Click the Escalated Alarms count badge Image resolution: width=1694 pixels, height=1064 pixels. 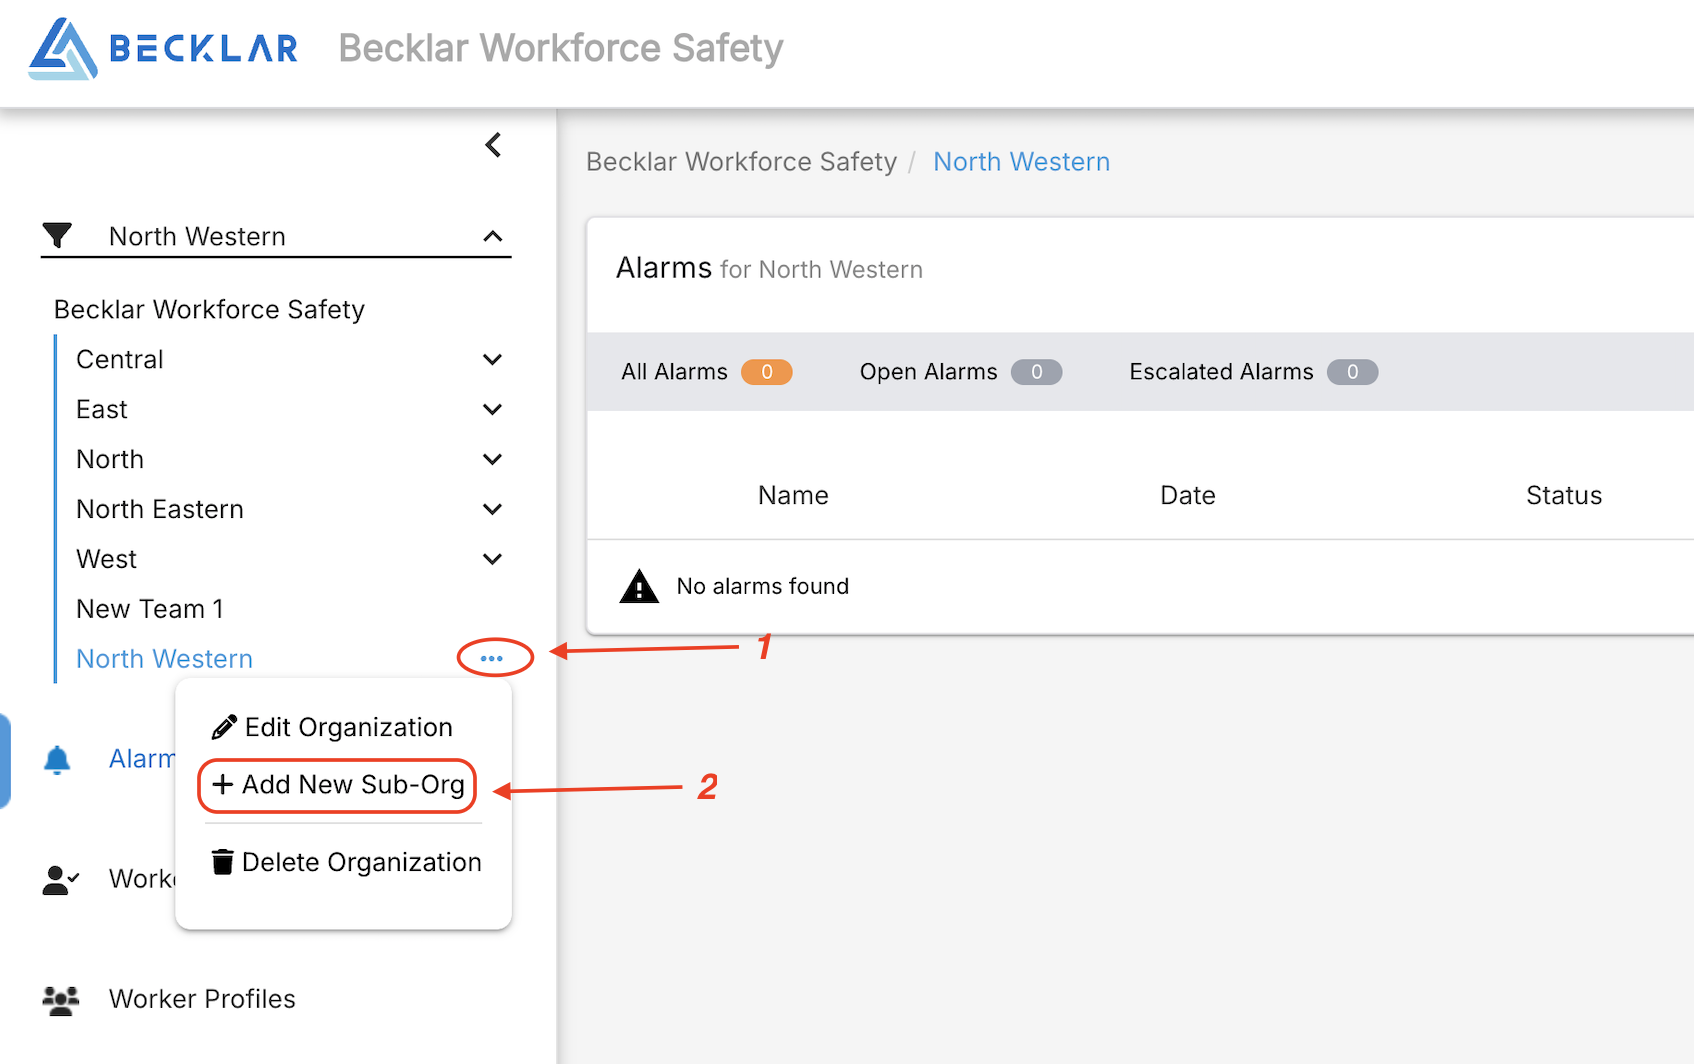(x=1353, y=372)
